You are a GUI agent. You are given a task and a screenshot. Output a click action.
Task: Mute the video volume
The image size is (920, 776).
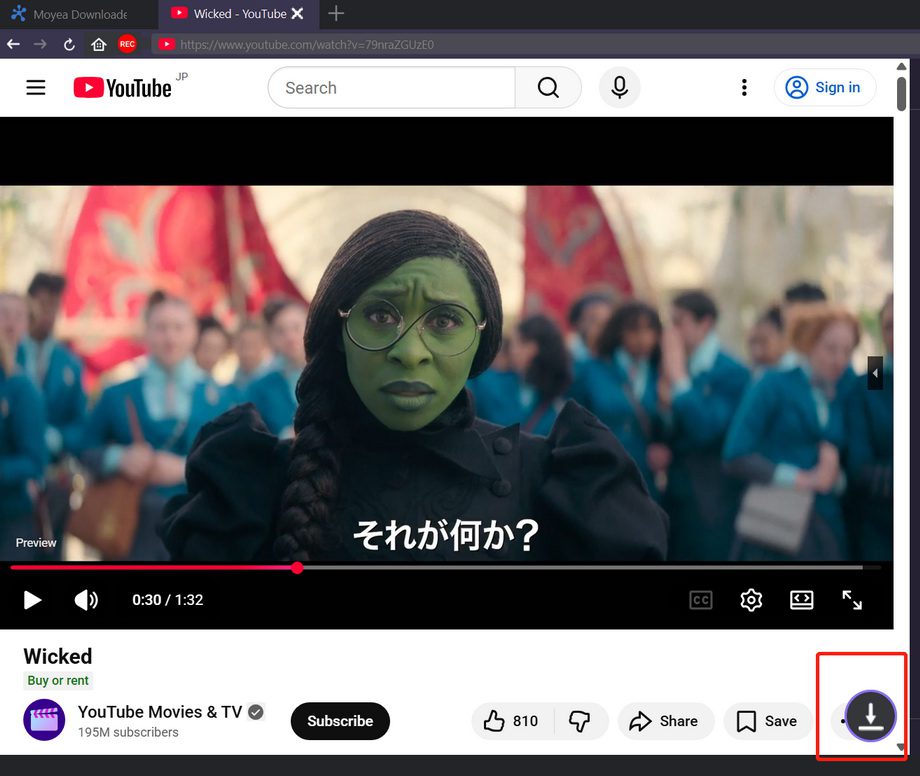coord(86,600)
